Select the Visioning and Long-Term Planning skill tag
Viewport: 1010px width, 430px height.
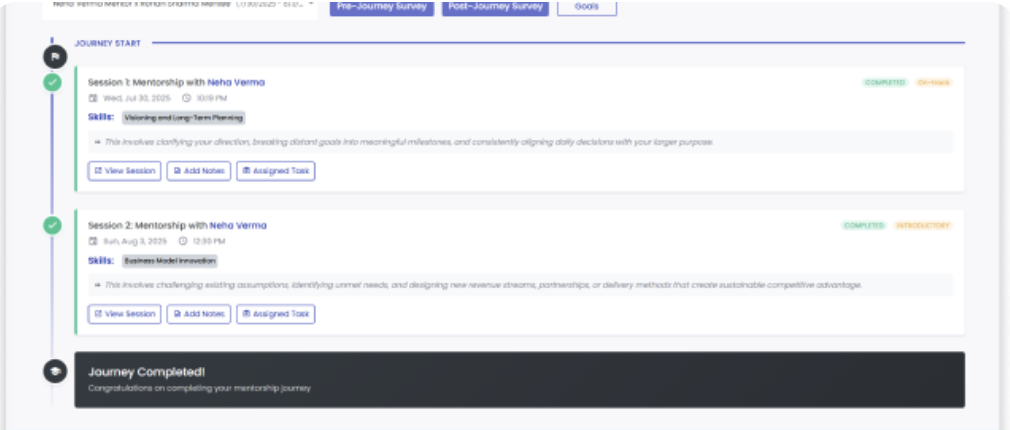tap(184, 118)
